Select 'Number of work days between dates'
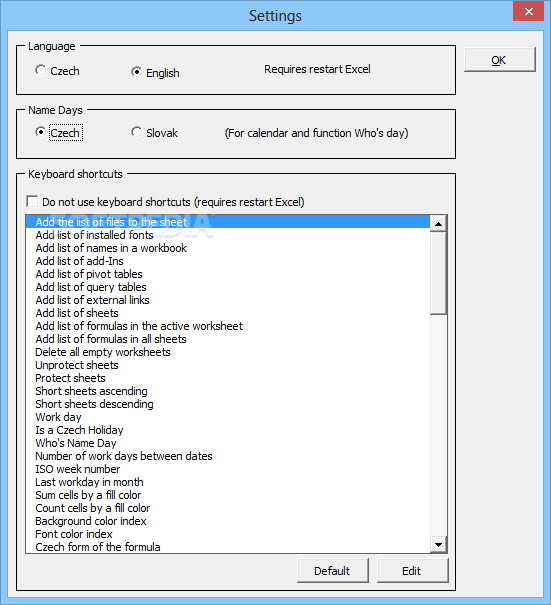This screenshot has height=605, width=551. (x=228, y=456)
